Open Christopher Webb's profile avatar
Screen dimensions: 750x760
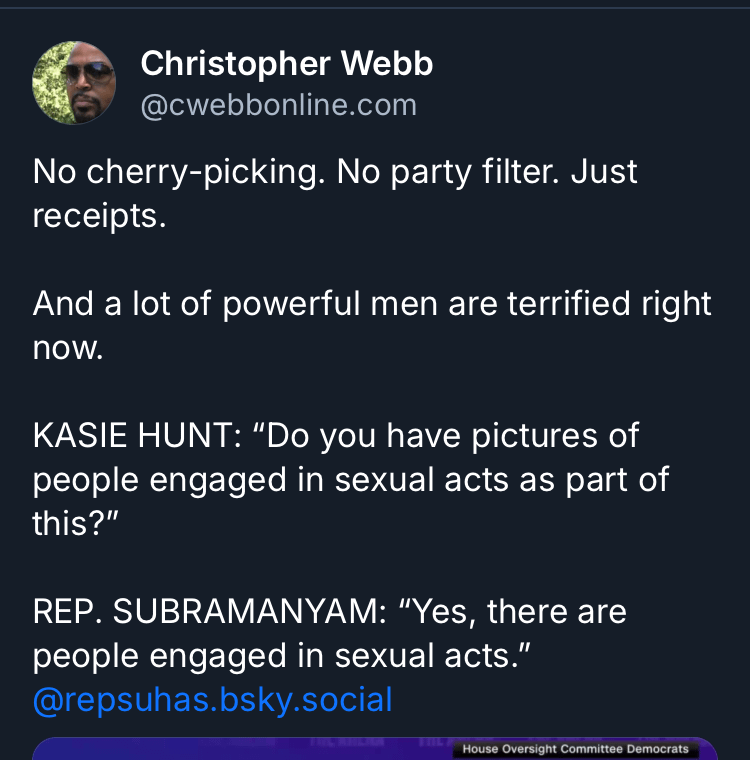point(74,83)
